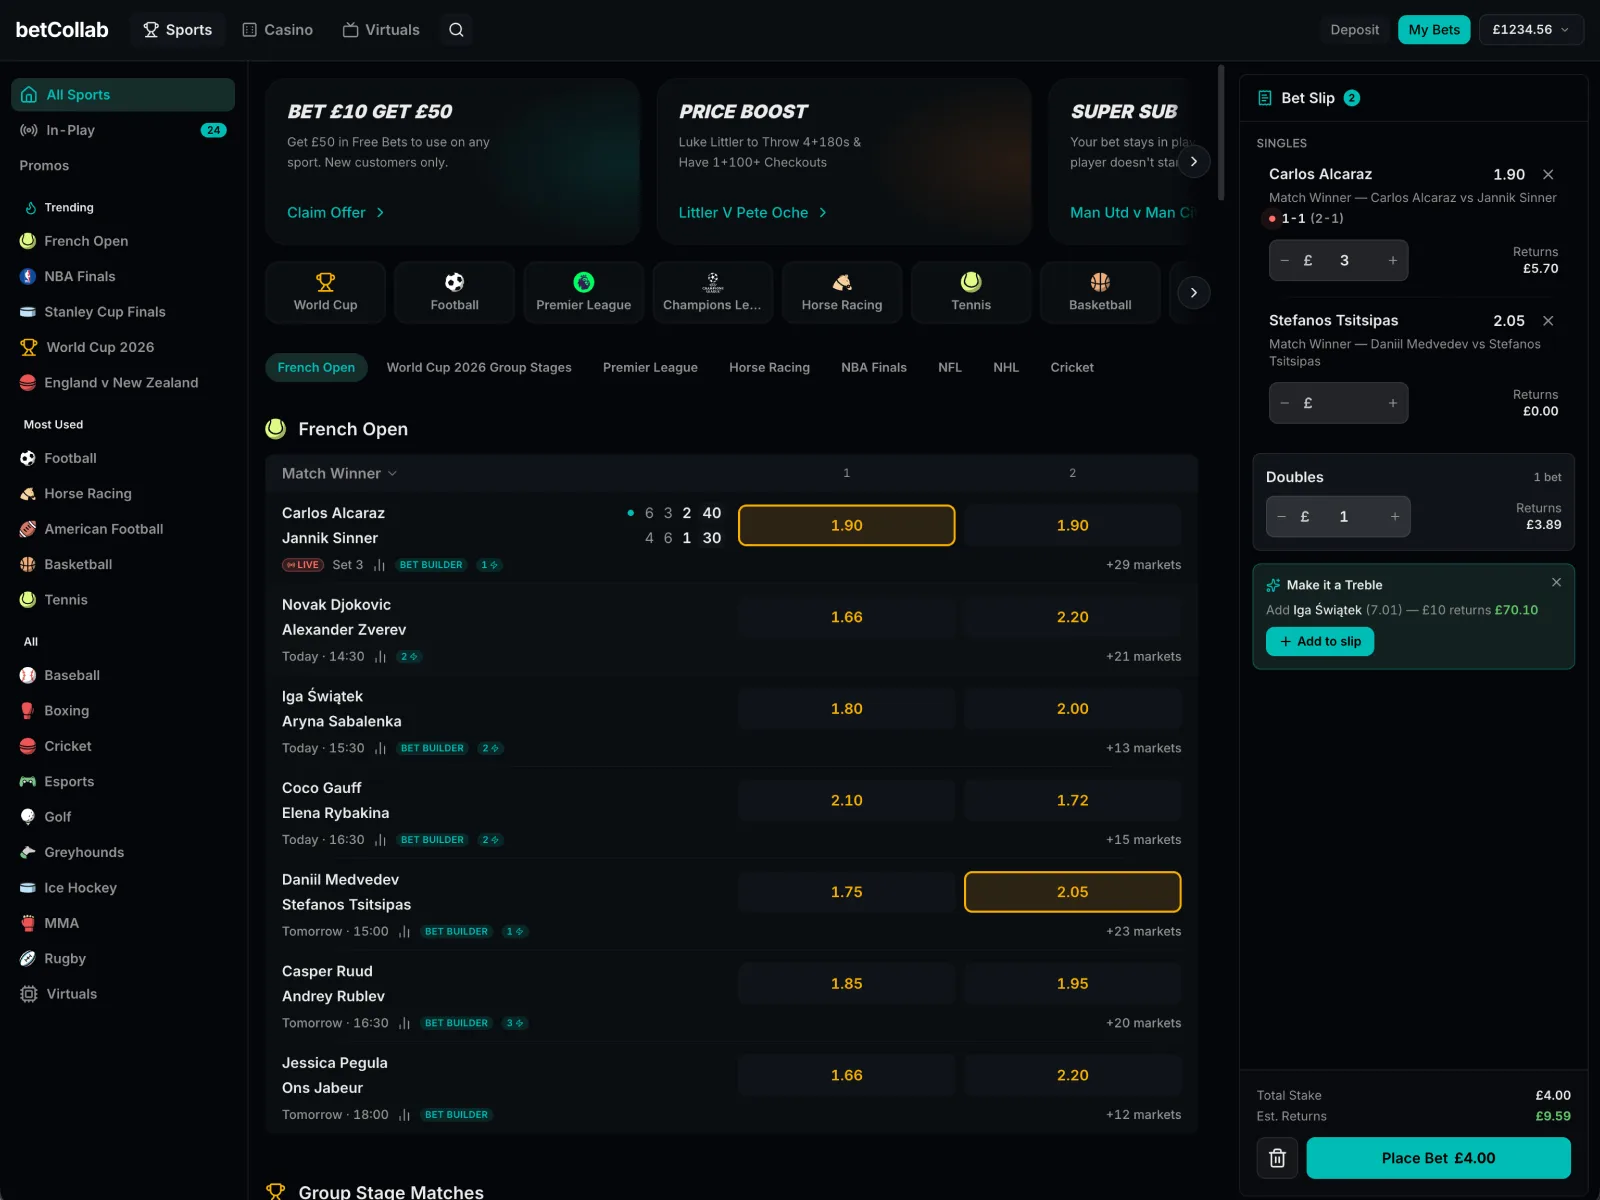Viewport: 1600px width, 1200px height.
Task: Select Elena Rybakina at 1.72
Action: coord(1073,800)
